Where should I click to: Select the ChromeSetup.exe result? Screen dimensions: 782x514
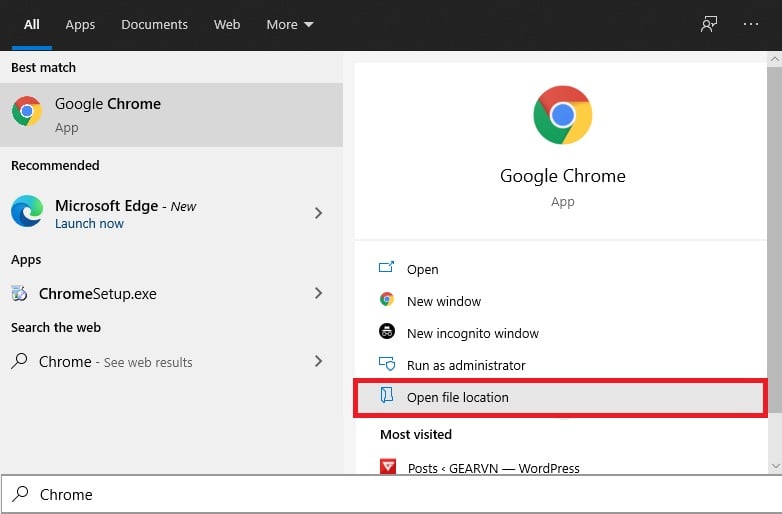point(172,293)
